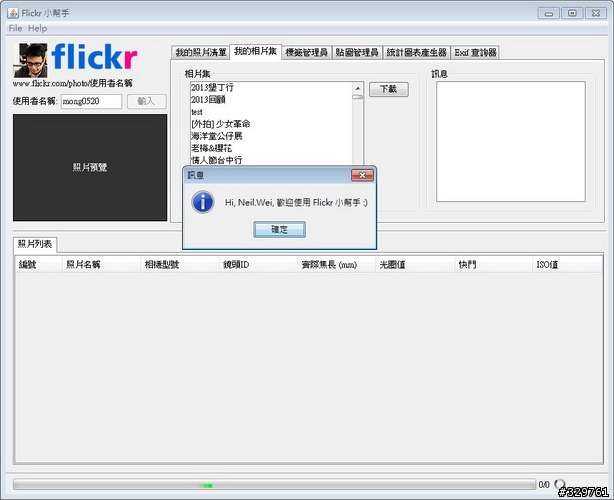Switch to the 我的照片清單 tab

click(200, 52)
